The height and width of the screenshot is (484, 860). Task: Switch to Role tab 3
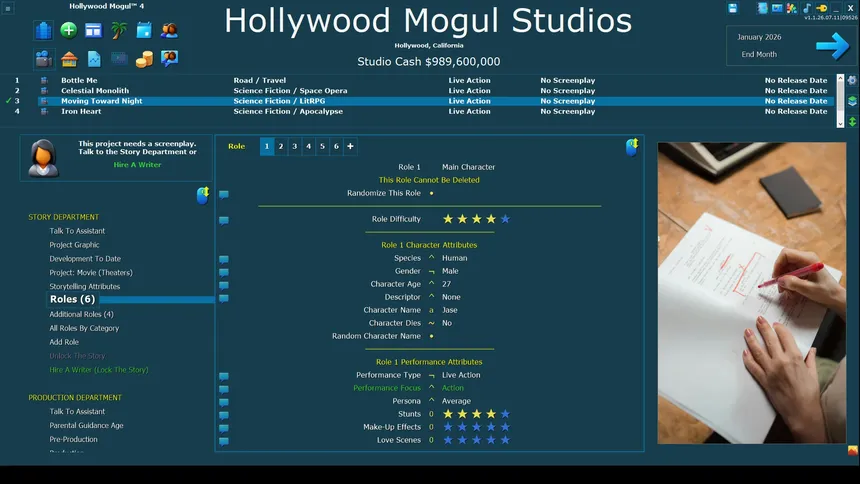pyautogui.click(x=295, y=147)
